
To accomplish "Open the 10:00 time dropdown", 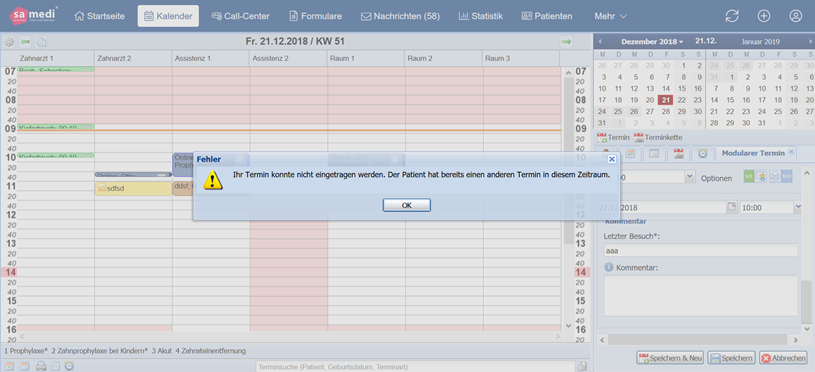I will point(798,207).
